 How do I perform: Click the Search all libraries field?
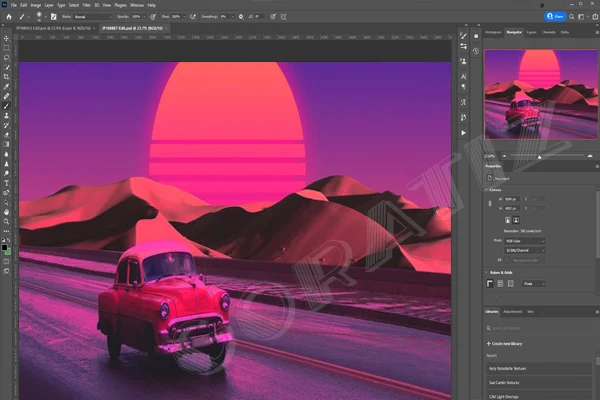539,328
